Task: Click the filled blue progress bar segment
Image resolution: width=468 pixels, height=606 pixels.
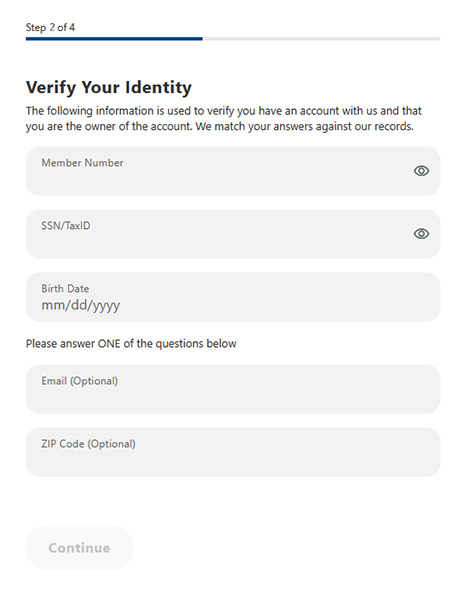Action: tap(114, 39)
